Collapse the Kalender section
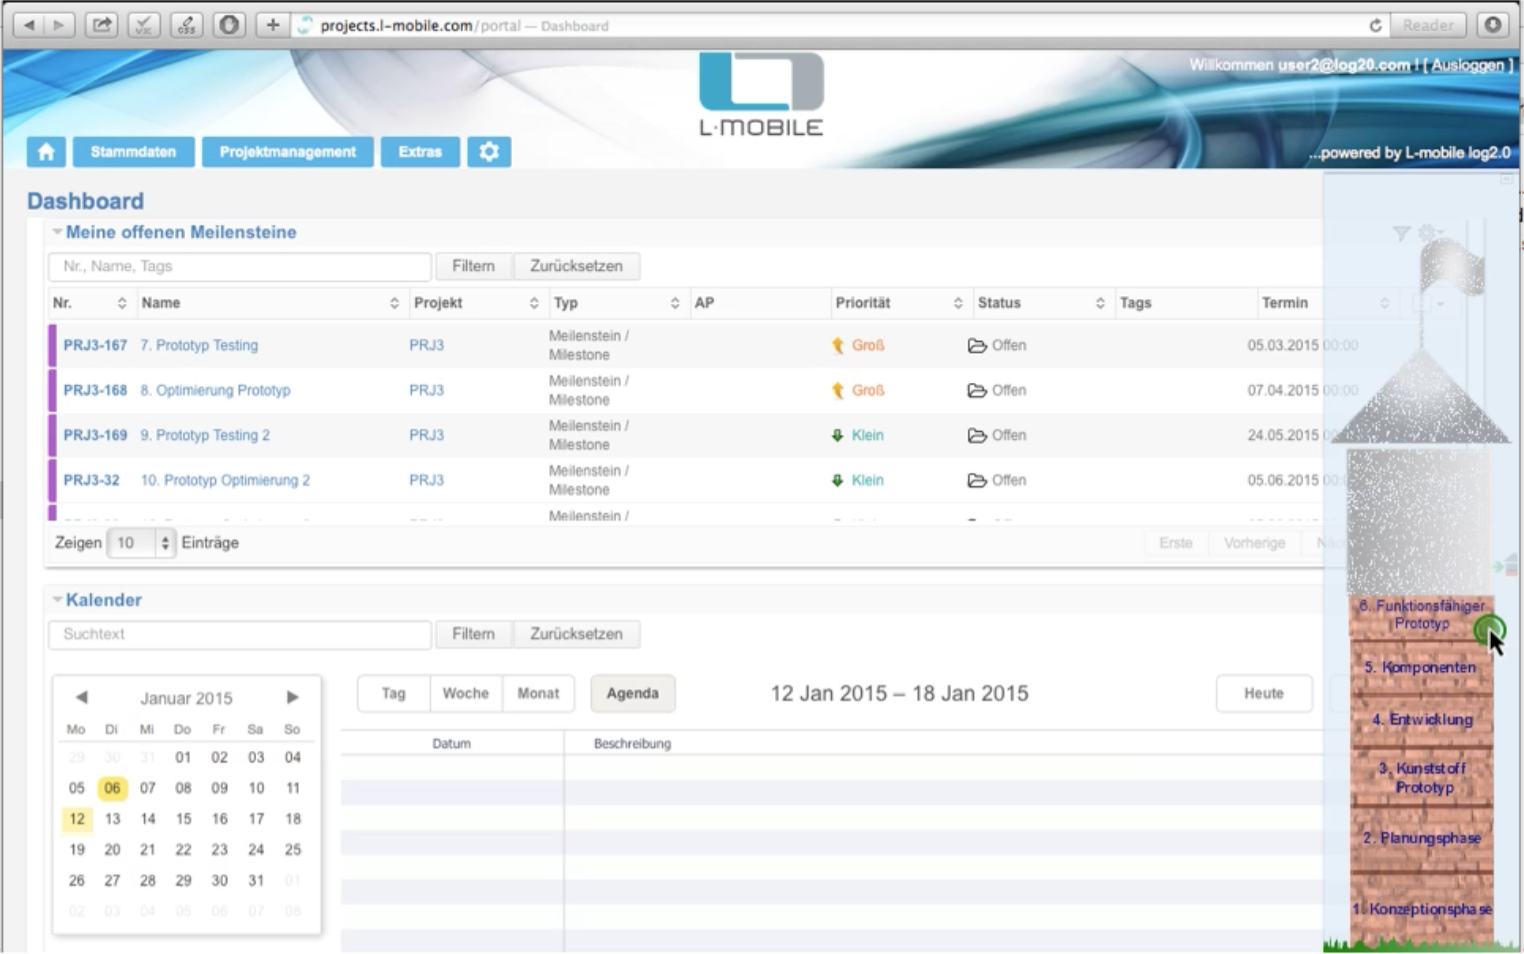Image resolution: width=1524 pixels, height=954 pixels. point(57,600)
